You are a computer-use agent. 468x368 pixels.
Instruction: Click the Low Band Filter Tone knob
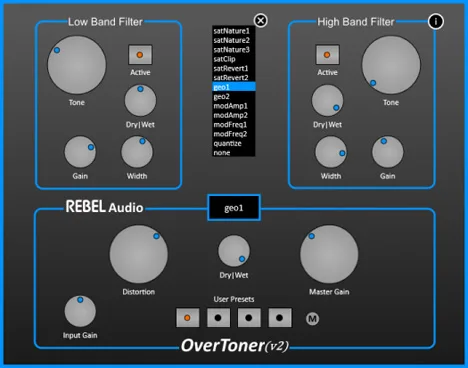pyautogui.click(x=77, y=65)
